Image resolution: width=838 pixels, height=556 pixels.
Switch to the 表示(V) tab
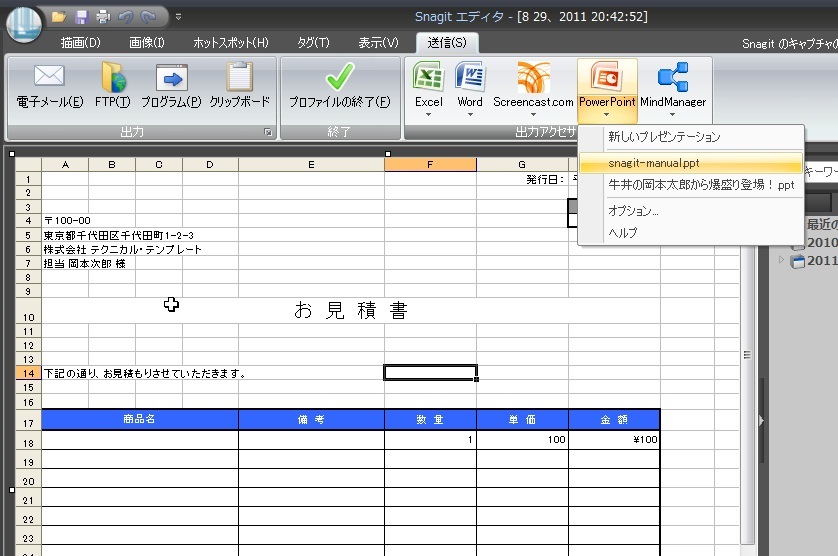(x=378, y=43)
